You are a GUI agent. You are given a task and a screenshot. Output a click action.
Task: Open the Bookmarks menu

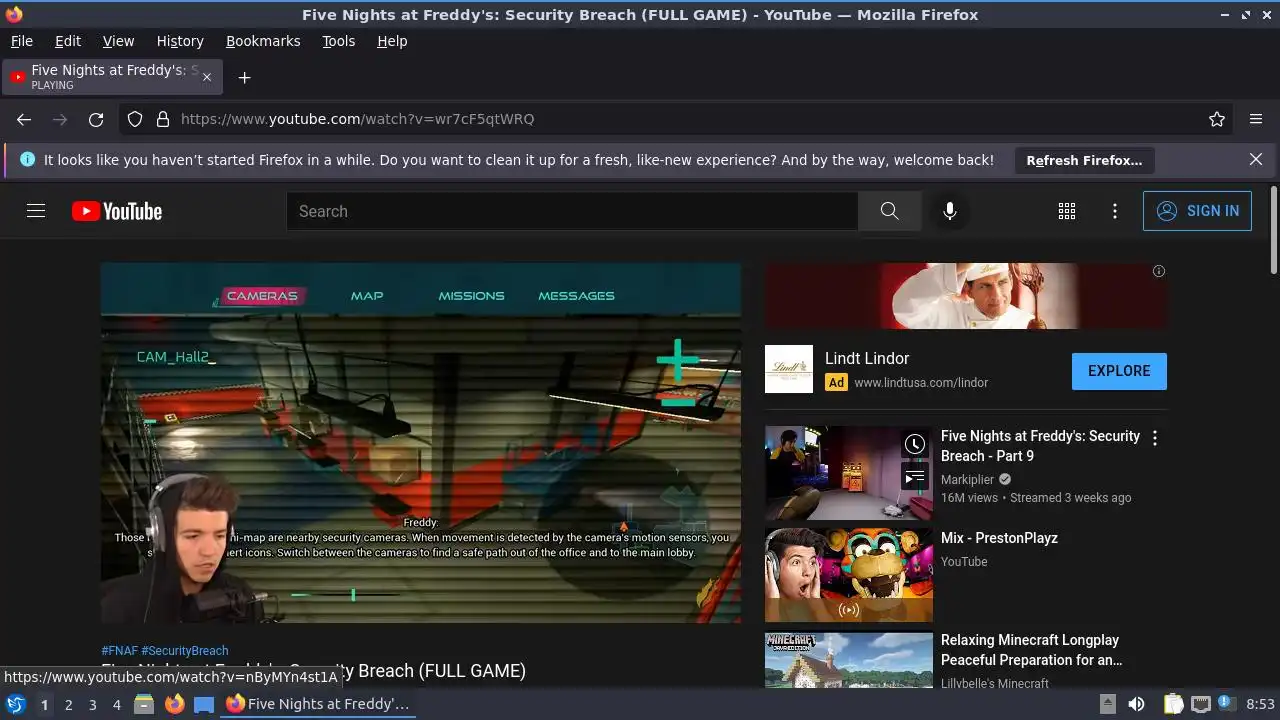point(263,41)
